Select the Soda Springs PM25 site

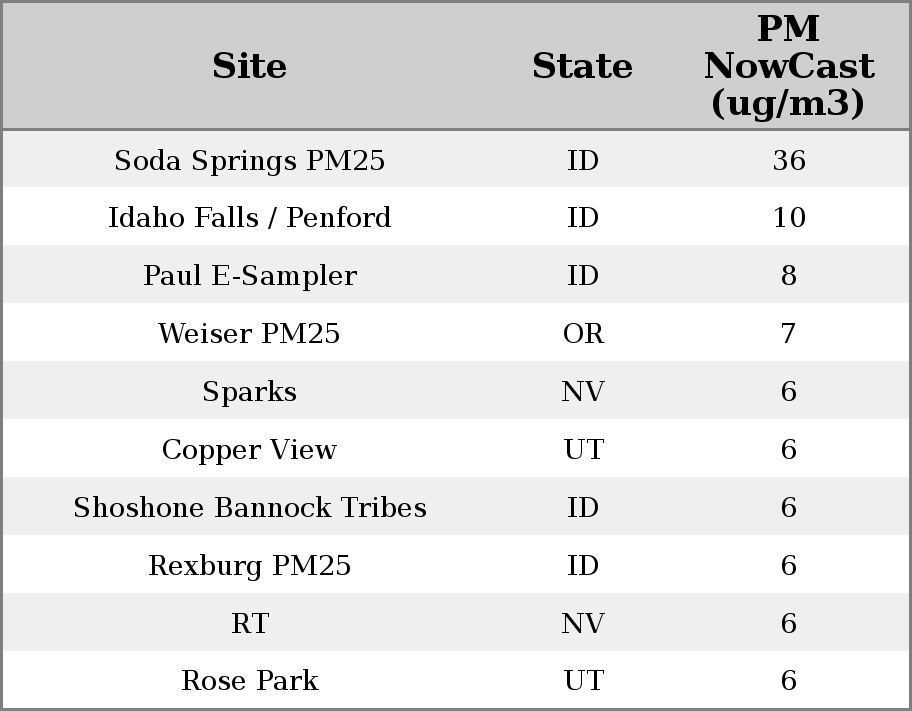[249, 160]
